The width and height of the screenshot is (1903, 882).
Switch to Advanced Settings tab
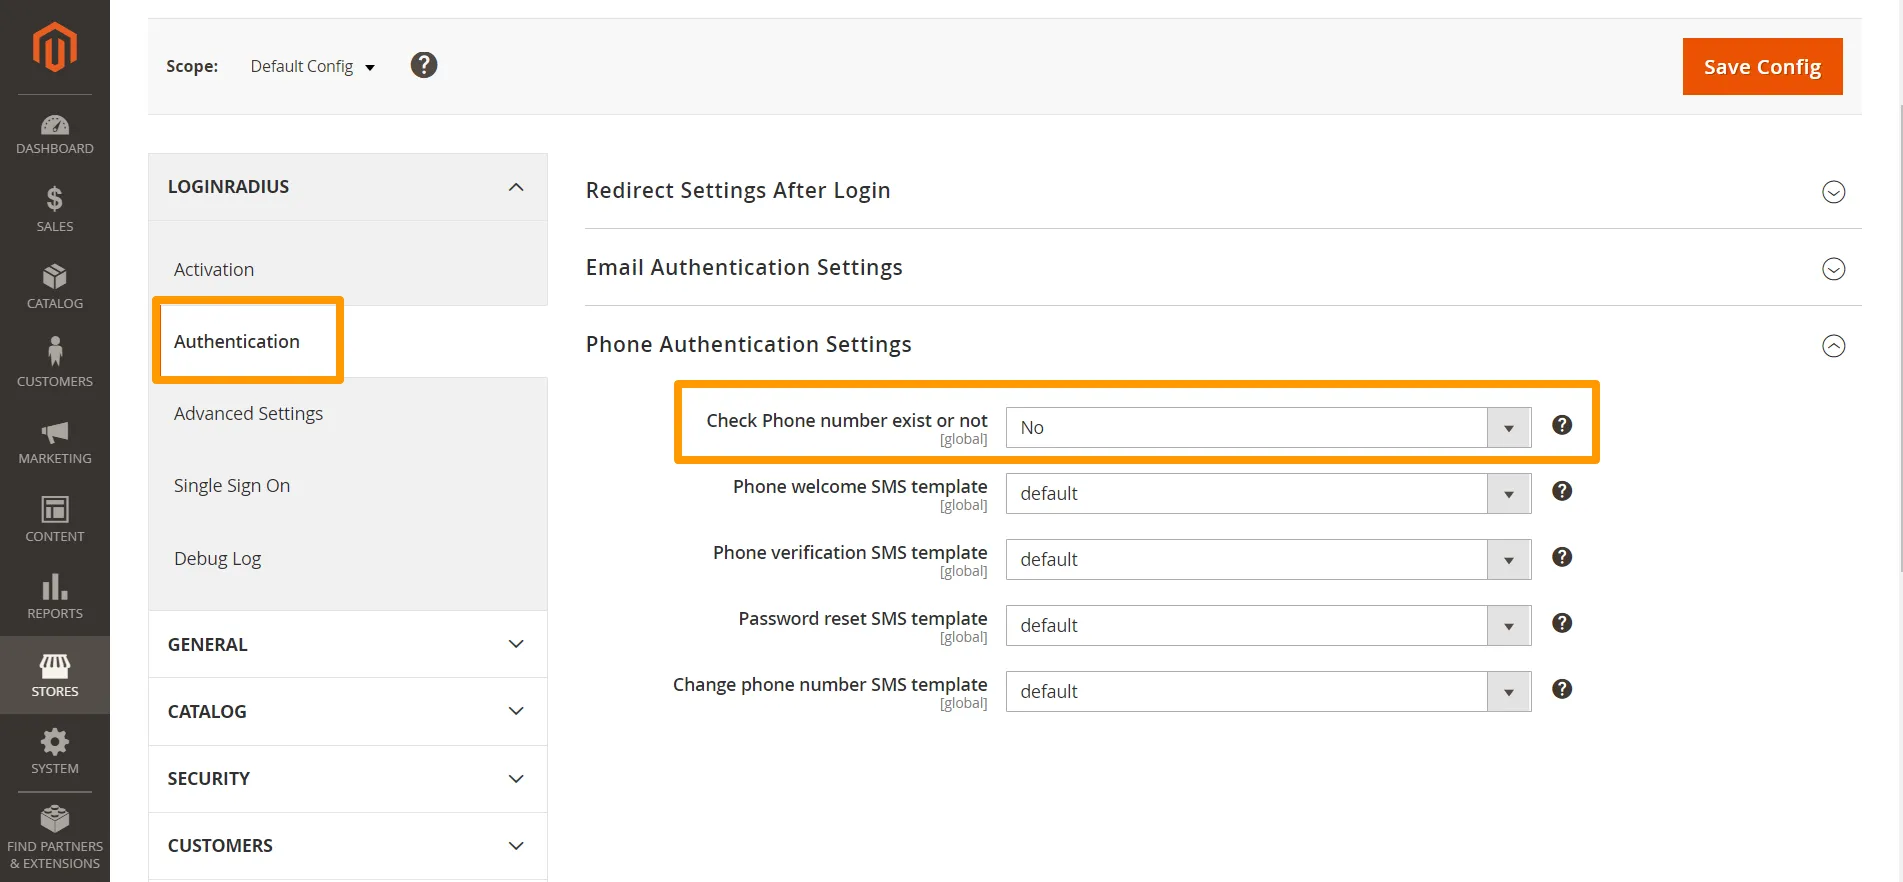248,414
